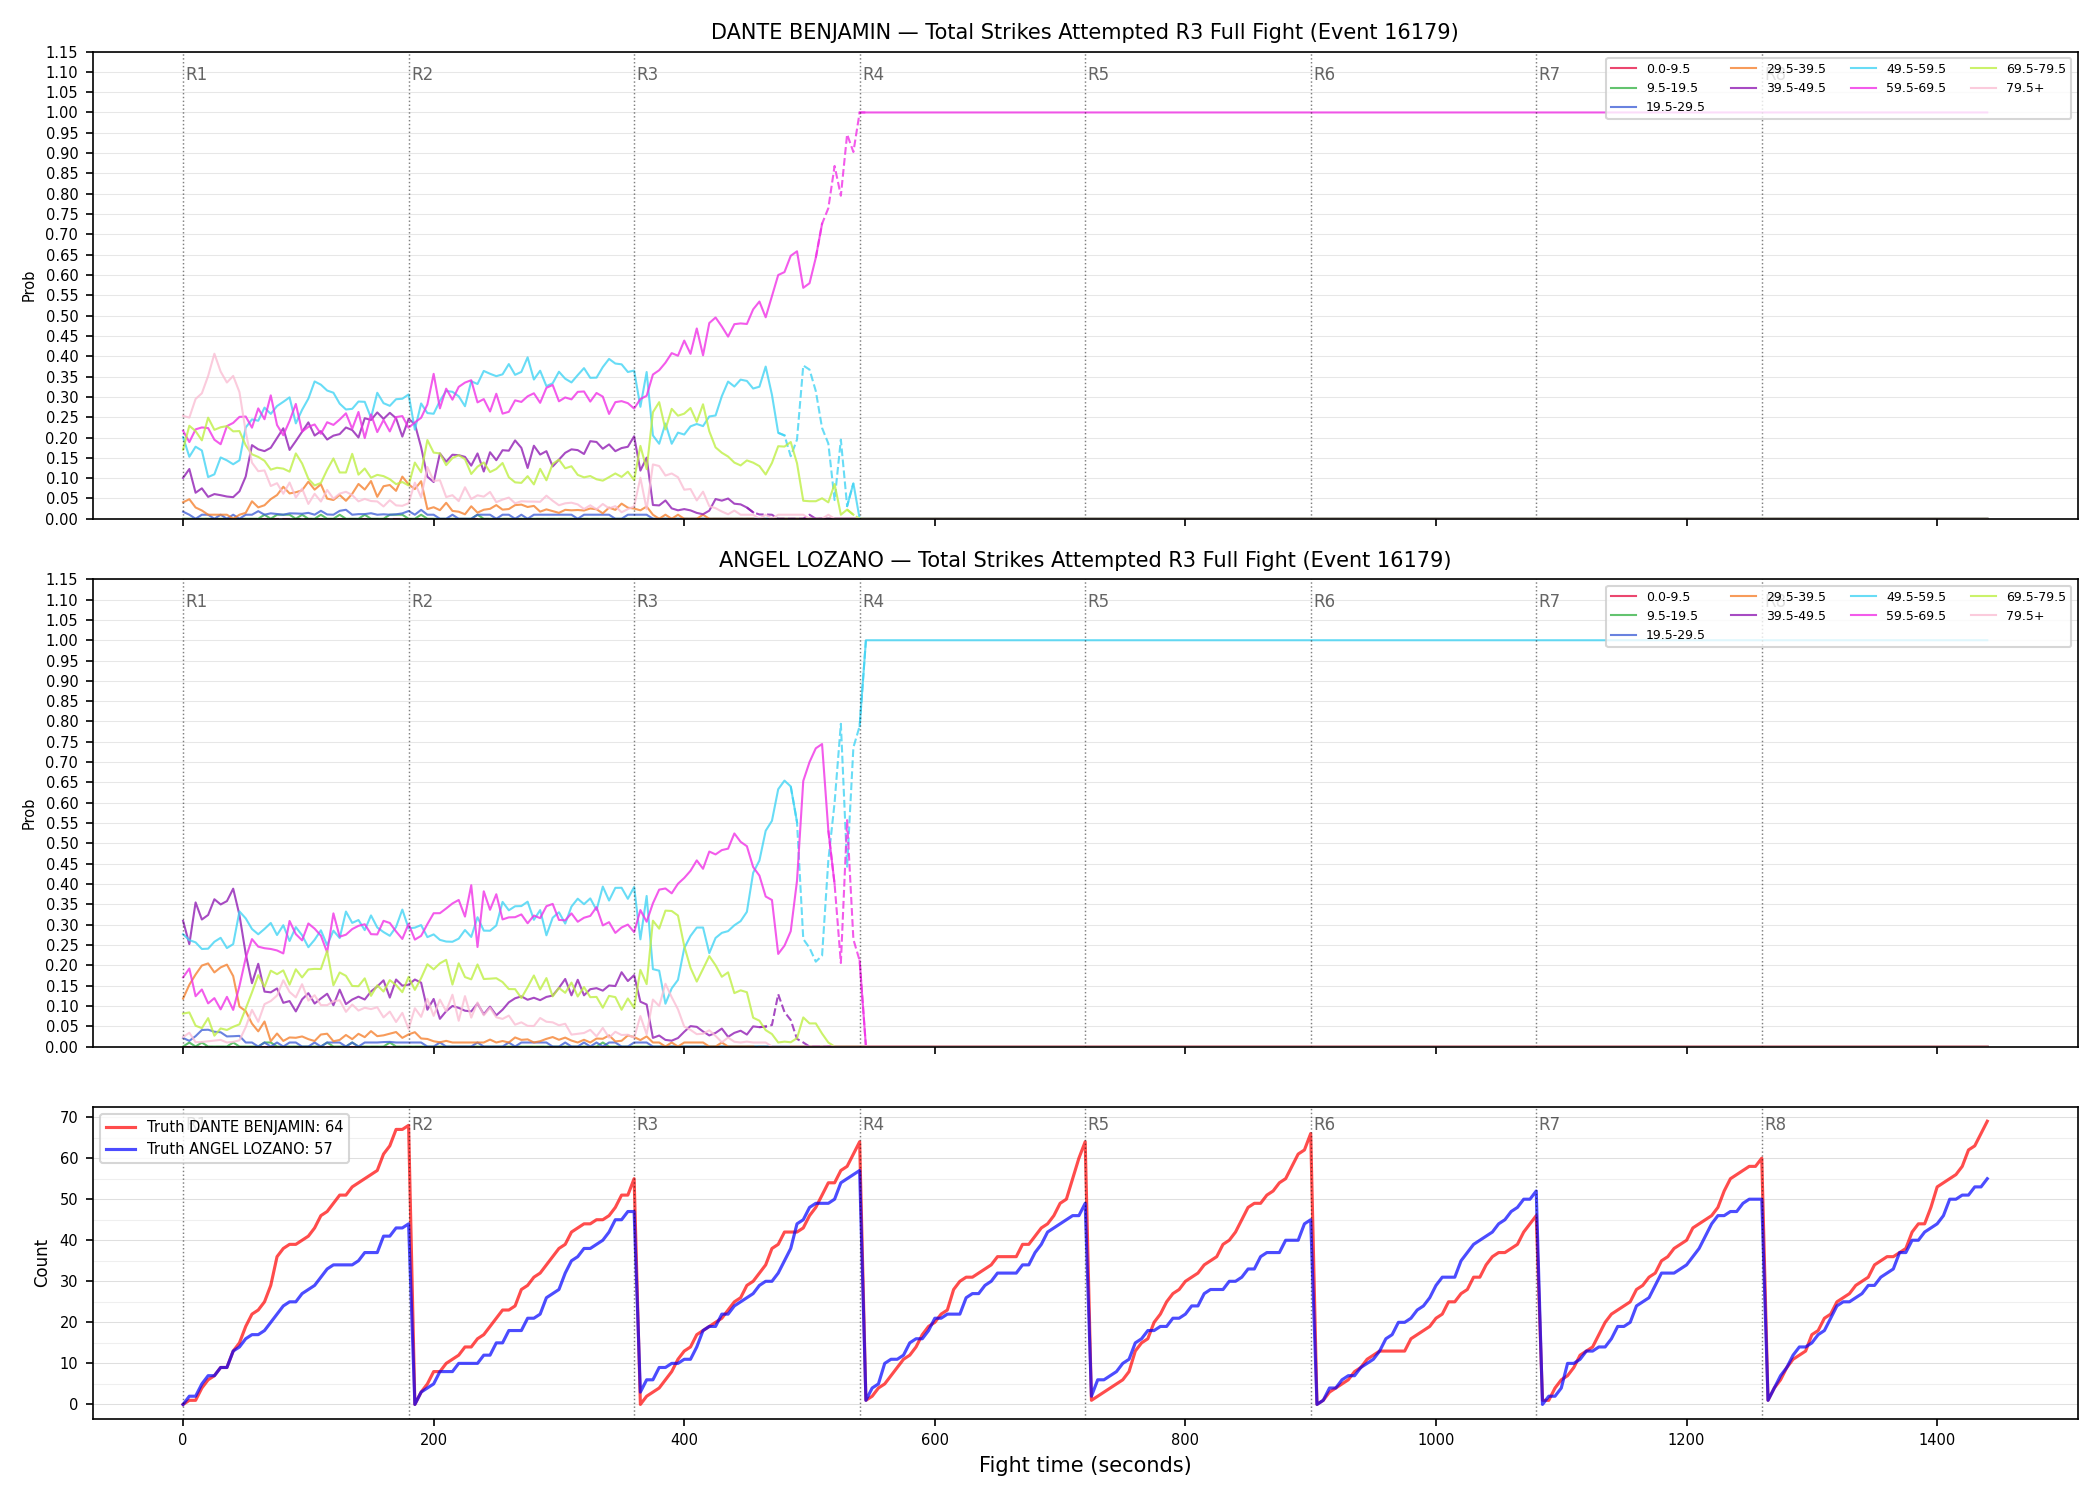Screen dimensions: 2100x1500
Task: Select '79.5+' legend entry in Angel Lozano chart
Action: click(2008, 616)
